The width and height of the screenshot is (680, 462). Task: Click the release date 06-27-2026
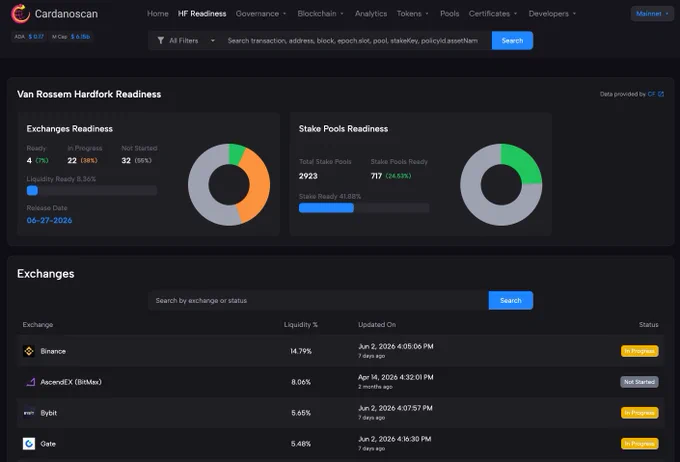pos(49,220)
